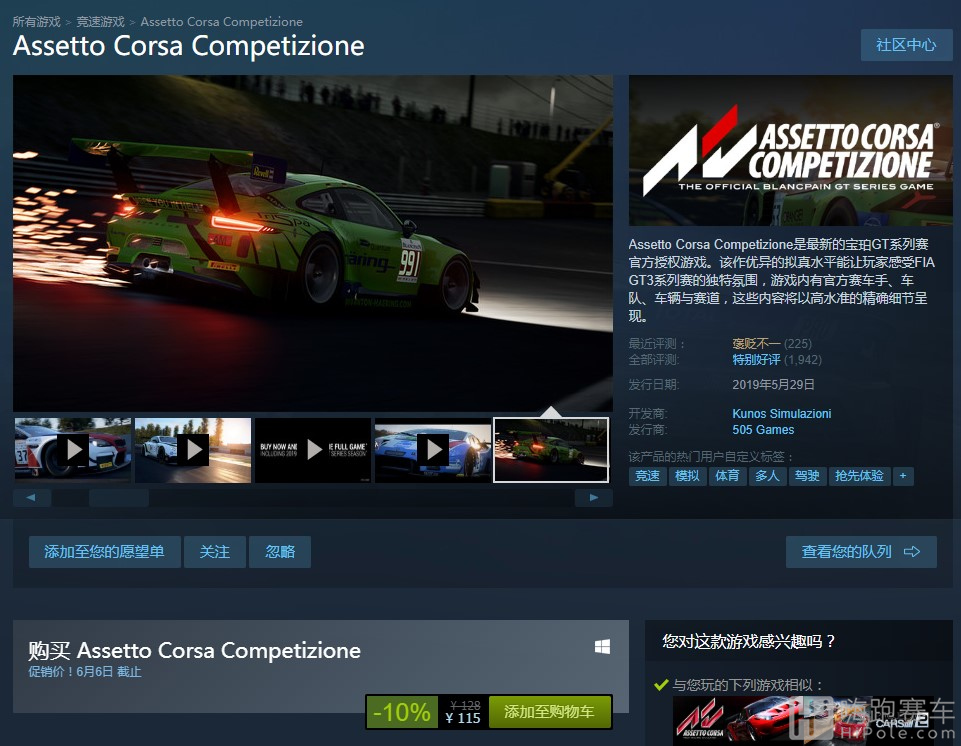Click the 您对这款游戏感兴趣吗？ heading

[x=749, y=642]
